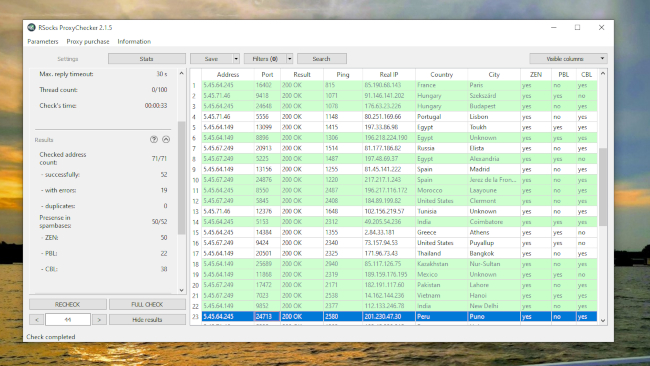Click the Lahore city cell
The width and height of the screenshot is (650, 366).
pyautogui.click(x=494, y=285)
